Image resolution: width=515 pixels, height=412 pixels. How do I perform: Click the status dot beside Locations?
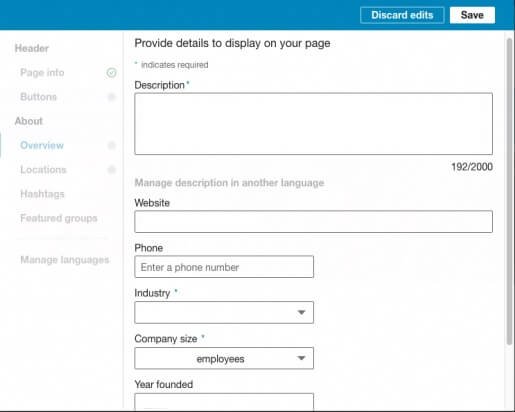111,169
